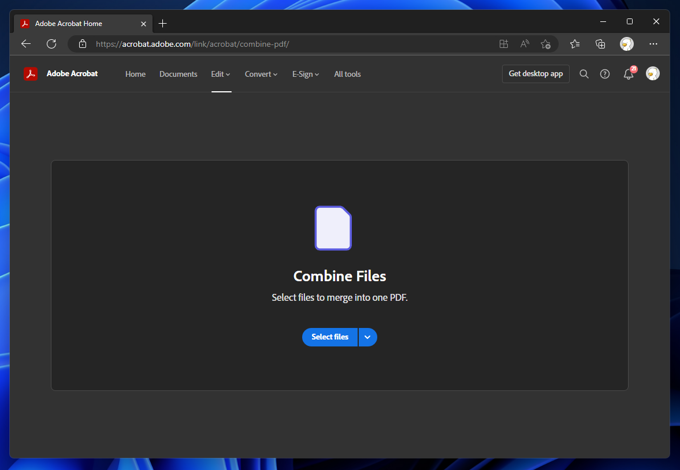Viewport: 680px width, 470px height.
Task: Click the browser back arrow
Action: (26, 44)
